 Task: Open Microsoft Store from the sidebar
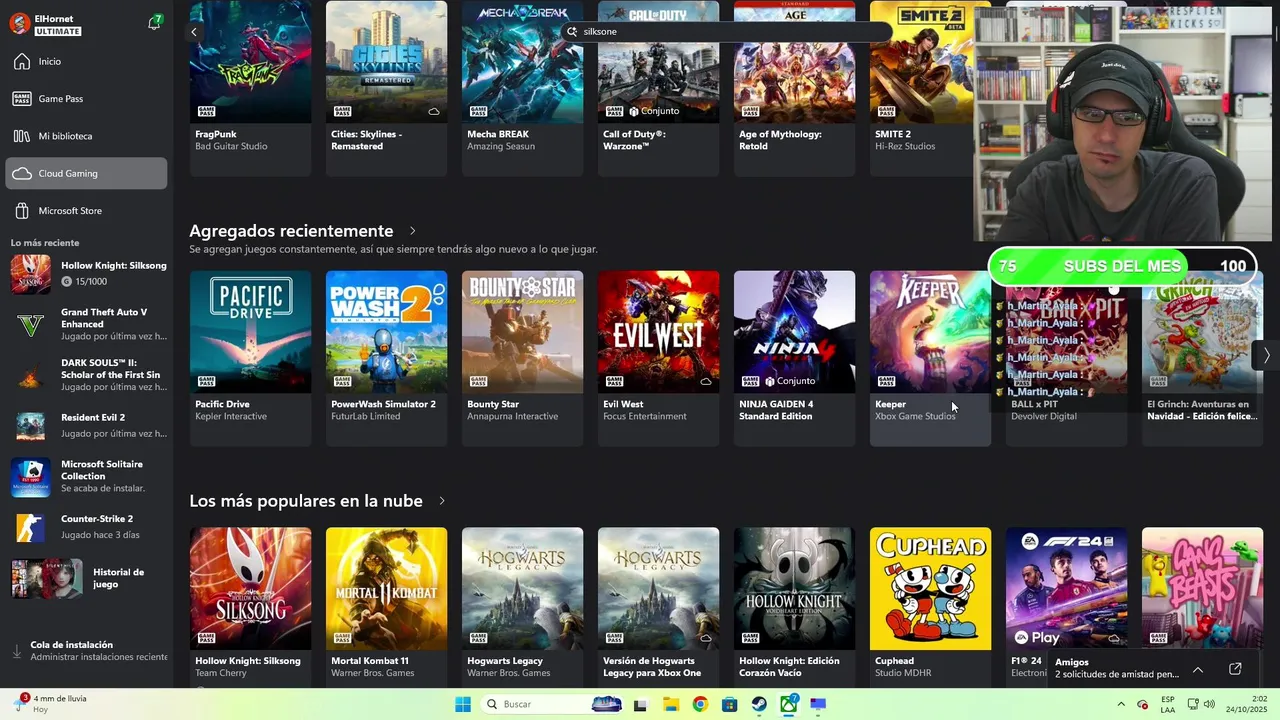coord(86,211)
